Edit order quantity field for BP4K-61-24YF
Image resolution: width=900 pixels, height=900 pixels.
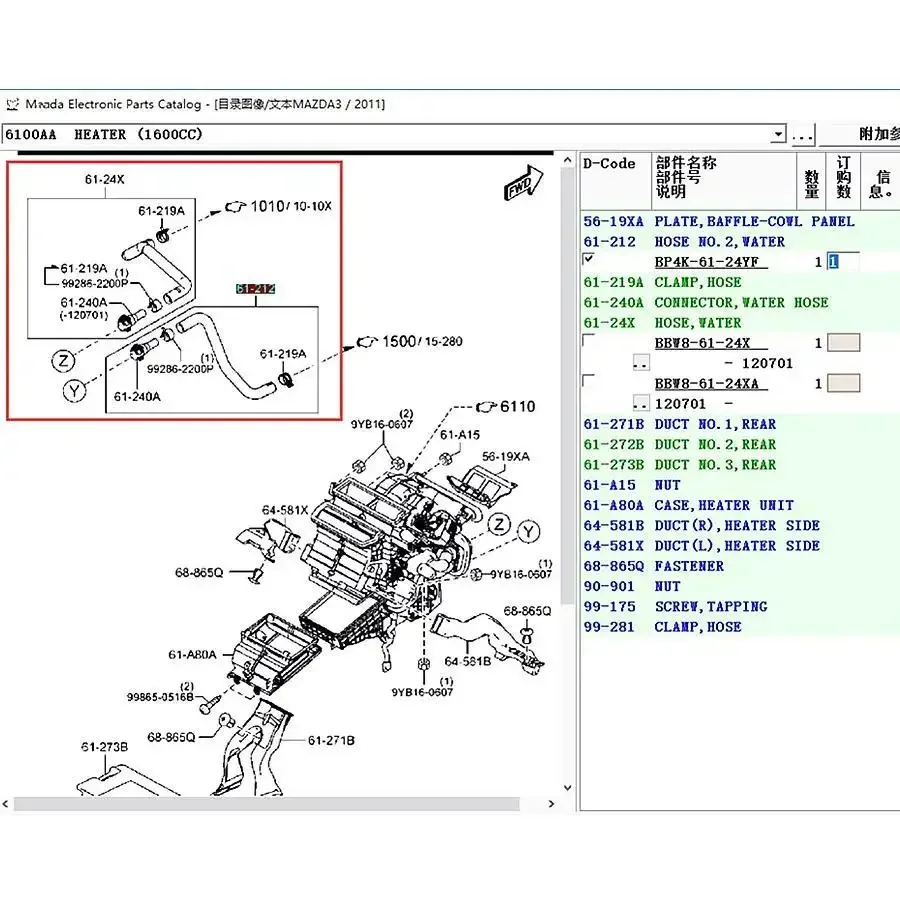(843, 262)
